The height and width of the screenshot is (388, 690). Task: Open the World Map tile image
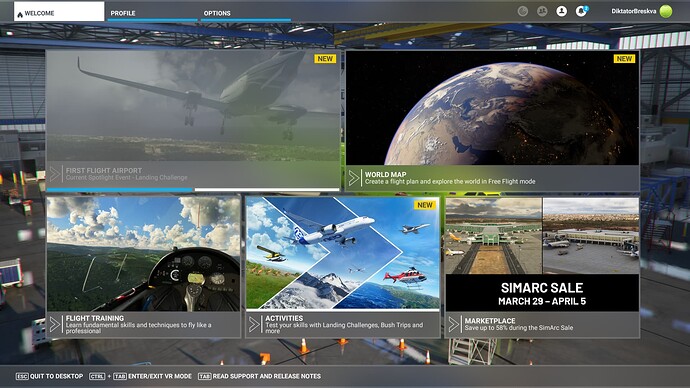(492, 108)
